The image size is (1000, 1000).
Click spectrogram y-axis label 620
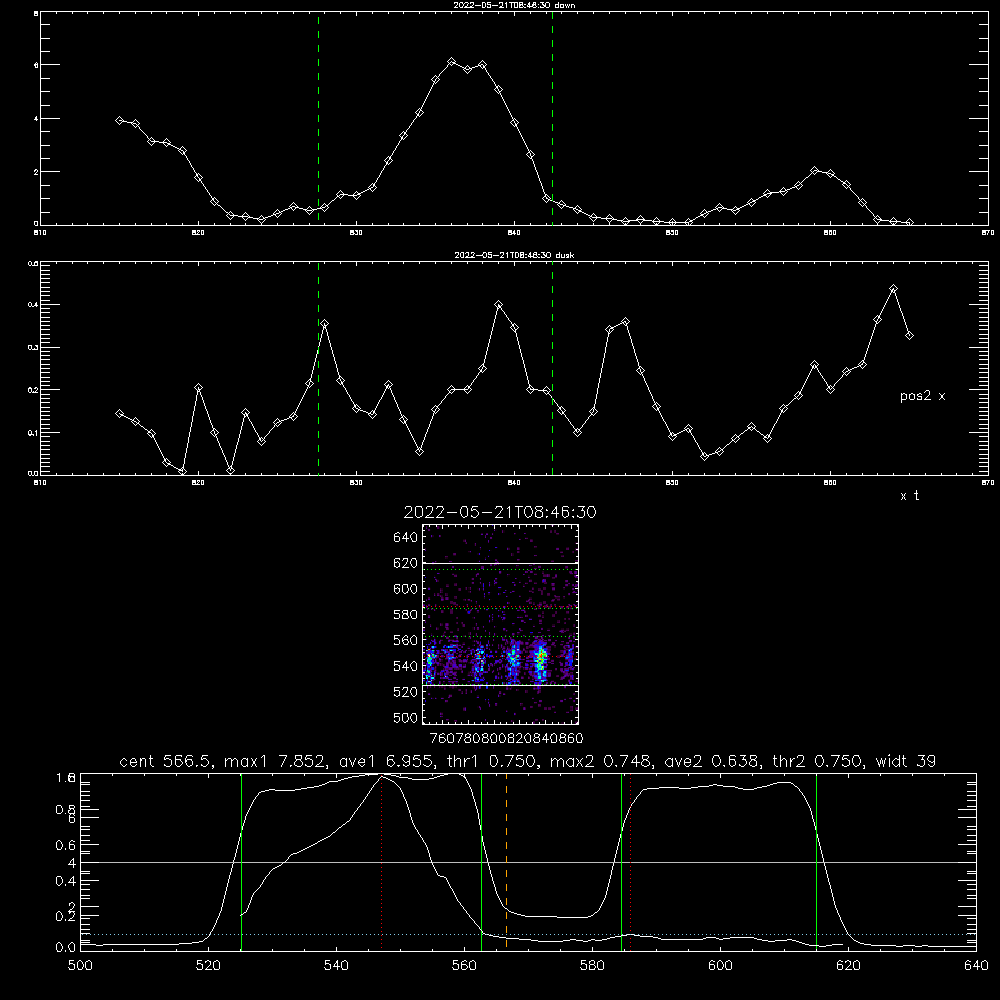tap(406, 563)
